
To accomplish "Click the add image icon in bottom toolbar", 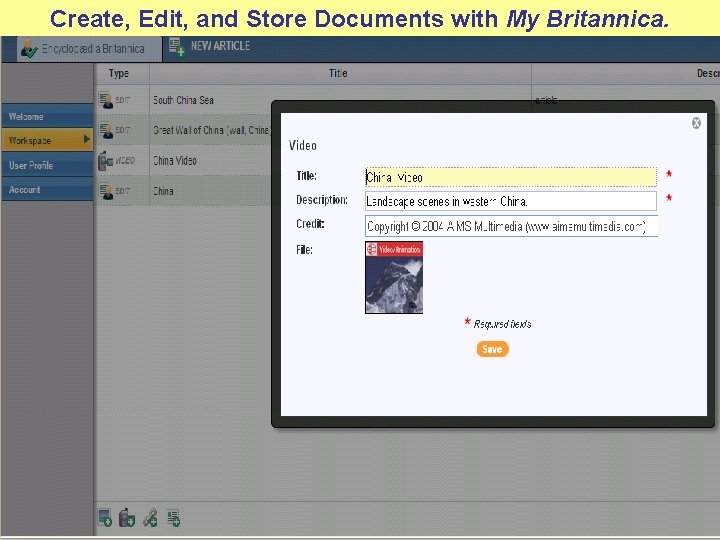I will coord(105,518).
